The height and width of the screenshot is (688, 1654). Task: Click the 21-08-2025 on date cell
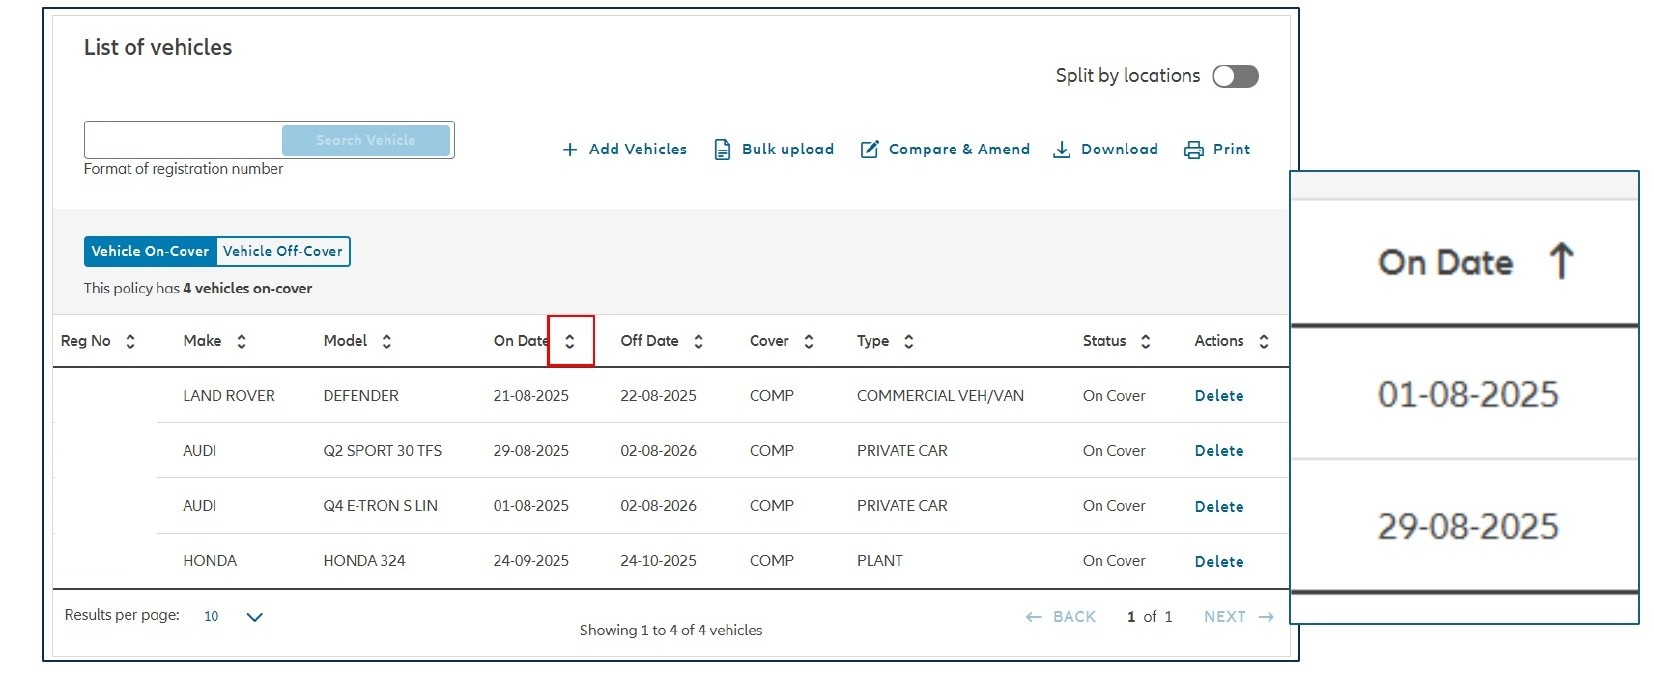pyautogui.click(x=531, y=396)
